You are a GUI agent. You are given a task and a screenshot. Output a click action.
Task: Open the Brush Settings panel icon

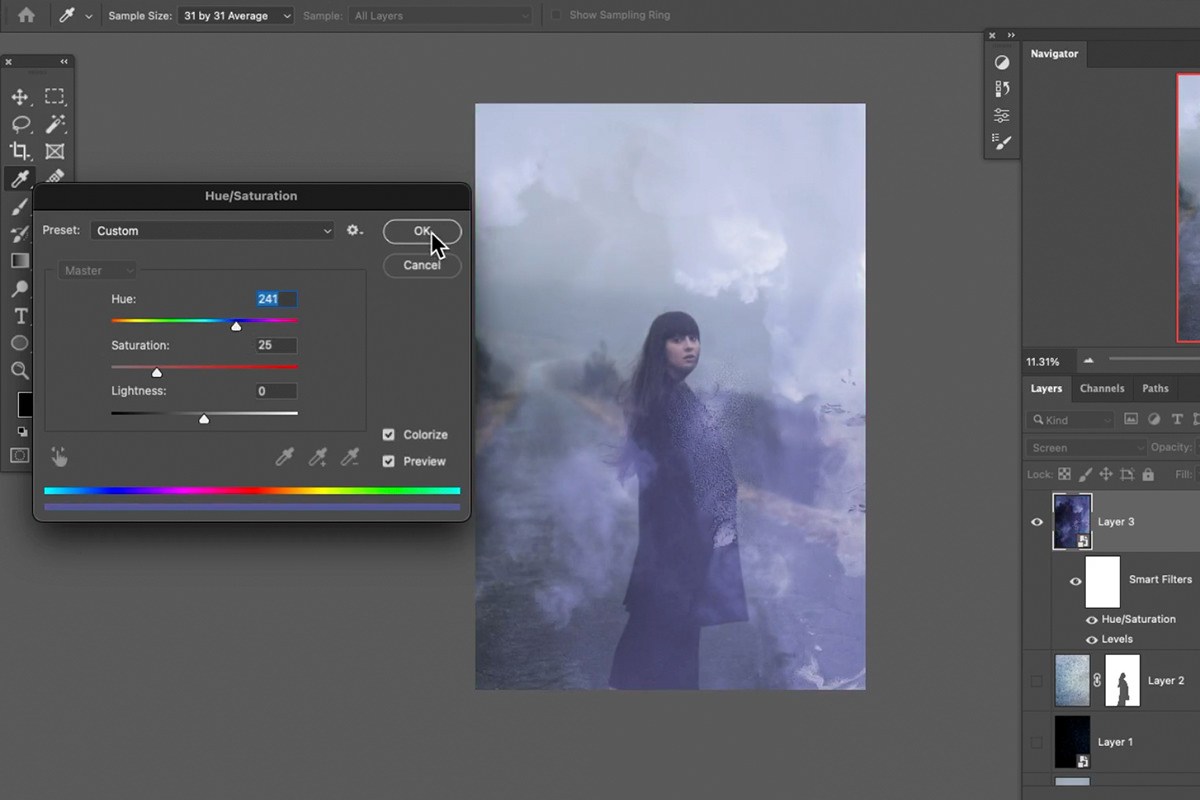[x=1002, y=142]
